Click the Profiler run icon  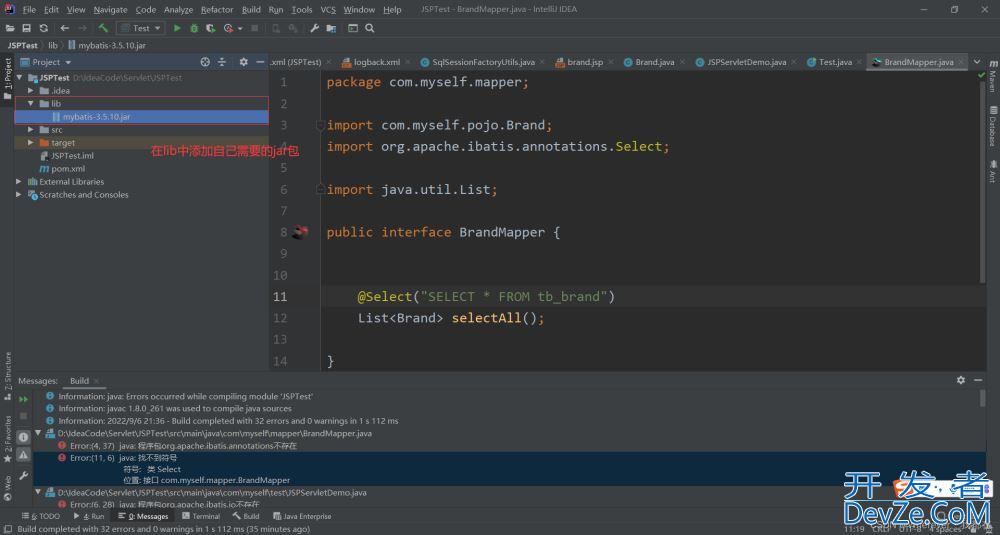coord(228,28)
